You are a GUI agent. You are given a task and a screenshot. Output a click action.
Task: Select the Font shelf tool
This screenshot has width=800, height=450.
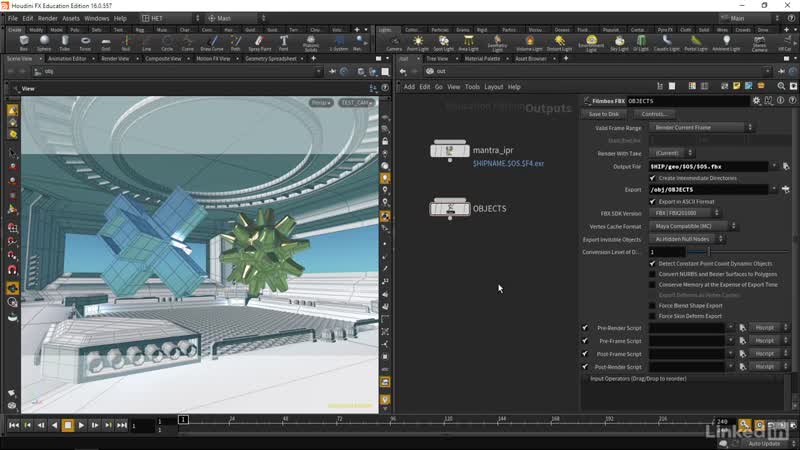284,43
